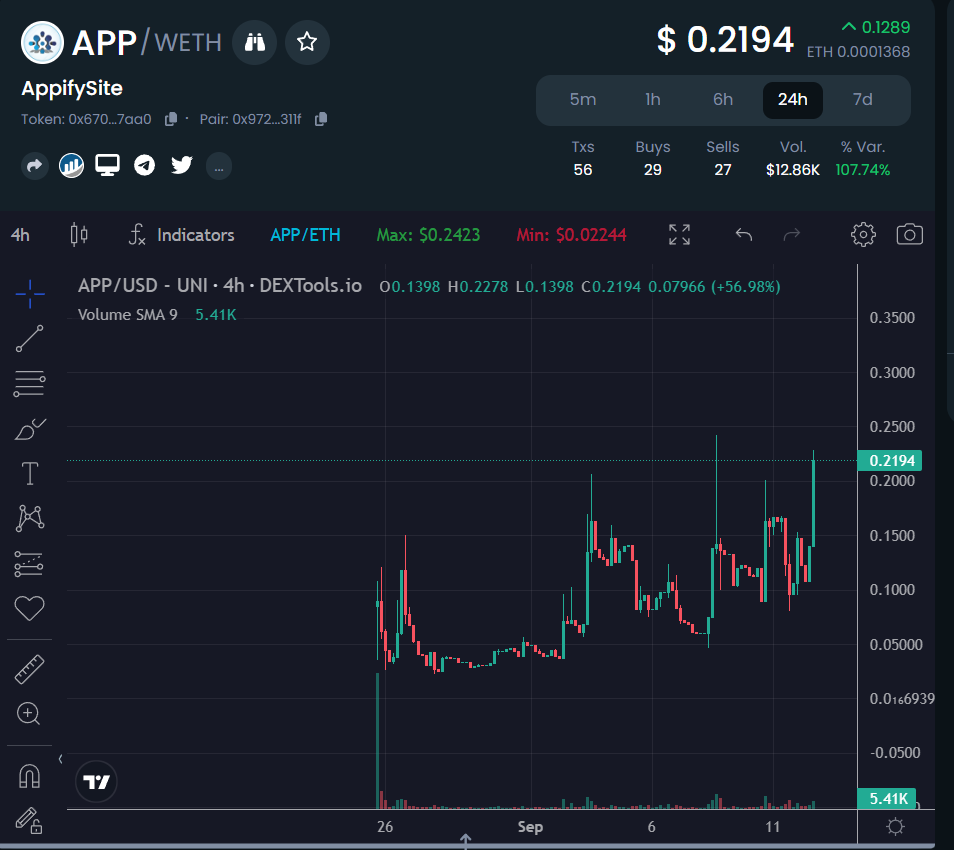This screenshot has height=850, width=954.
Task: Add APP/WETH to favorites with star
Action: [x=307, y=42]
